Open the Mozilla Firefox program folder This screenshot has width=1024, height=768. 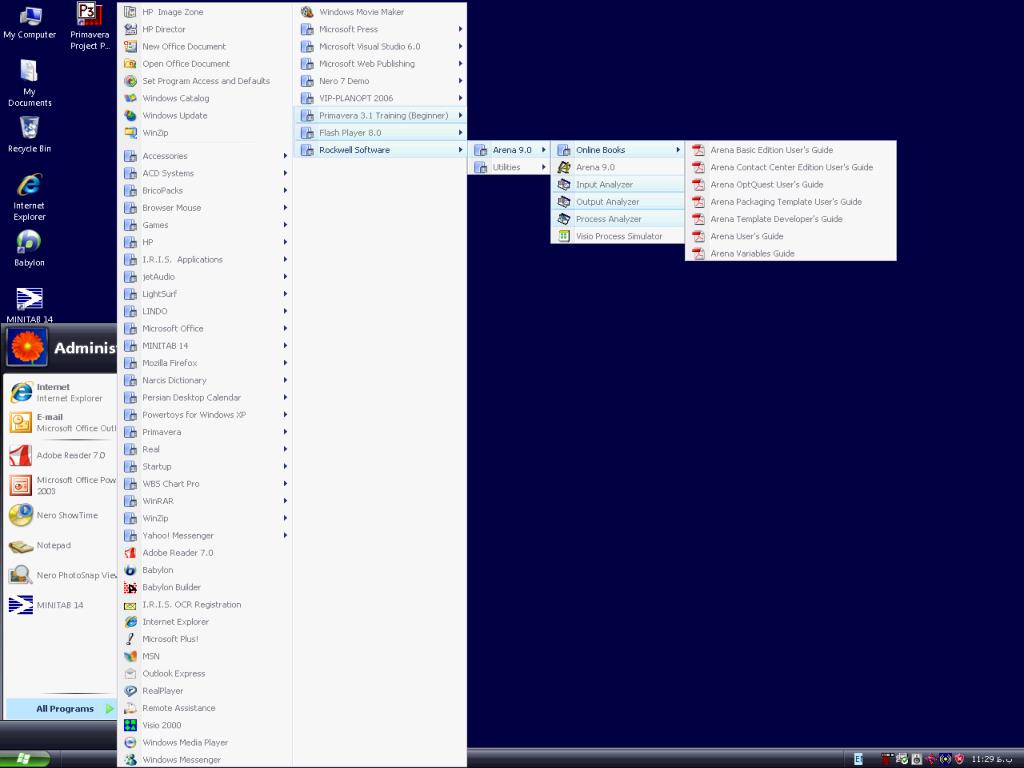[206, 363]
